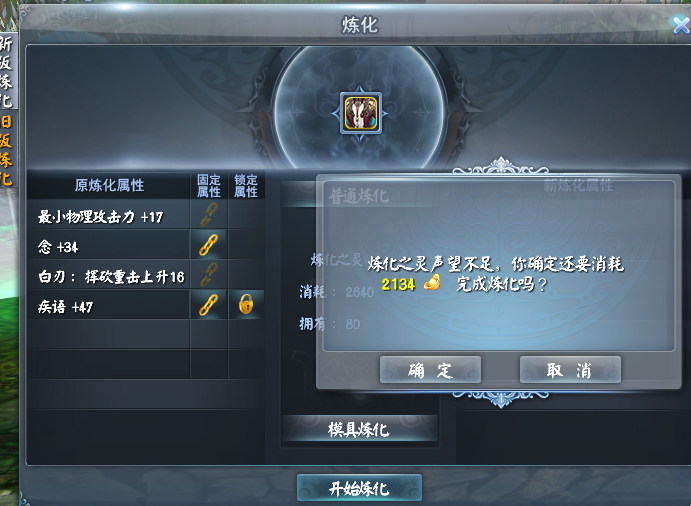Switch to the 模具炼化 tab

click(x=359, y=429)
